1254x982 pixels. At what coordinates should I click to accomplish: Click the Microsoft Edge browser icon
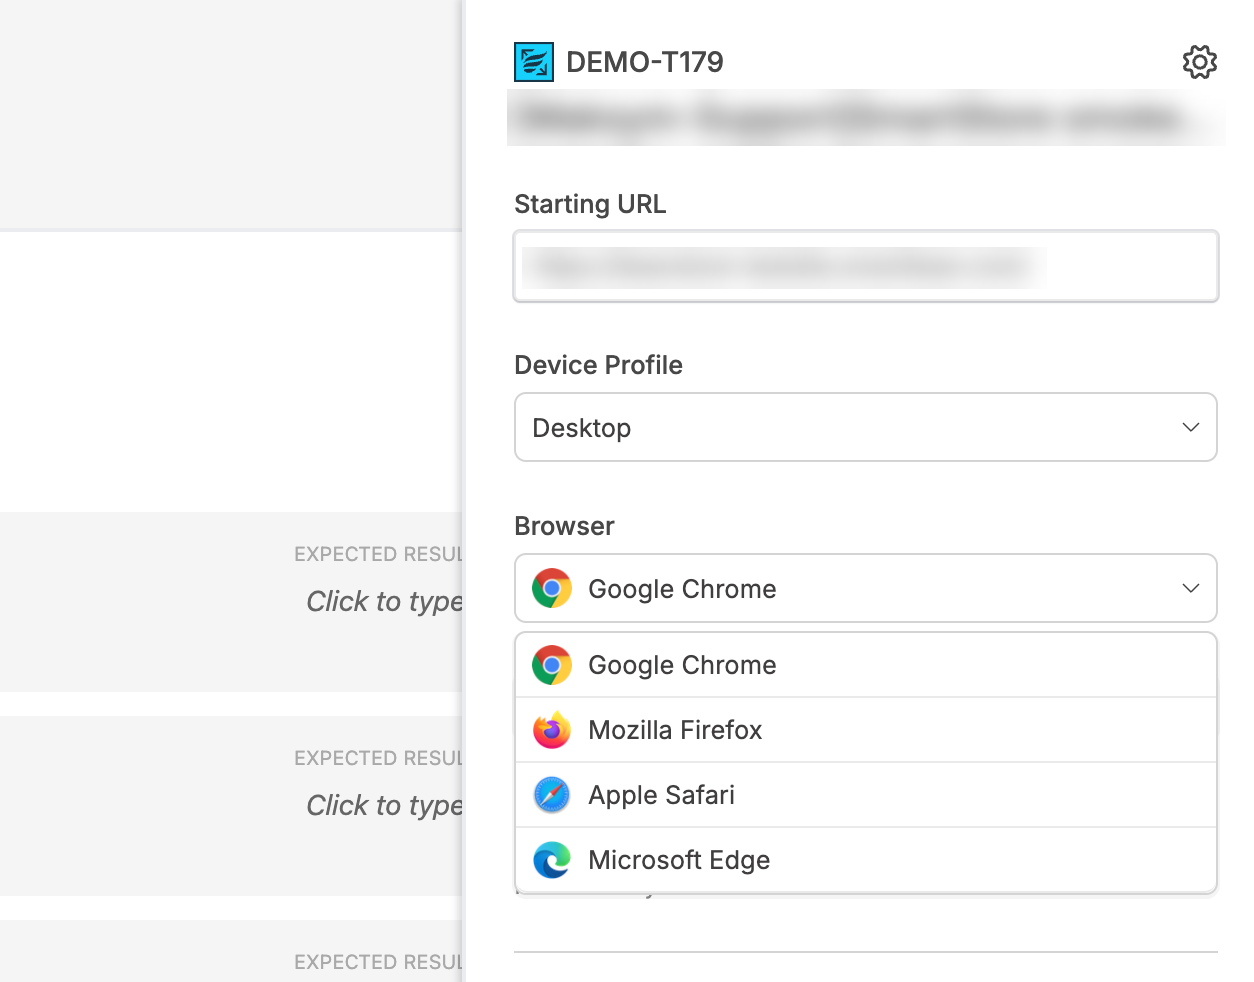click(x=551, y=860)
